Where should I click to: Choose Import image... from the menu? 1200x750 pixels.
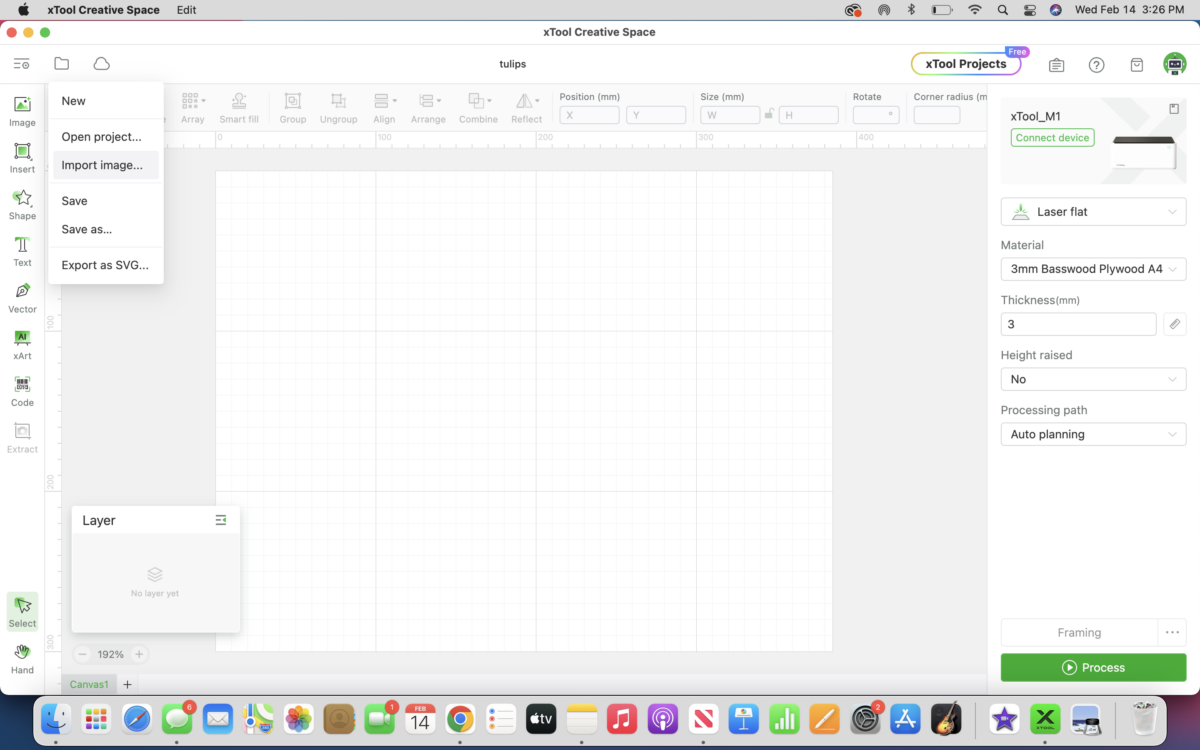[106, 165]
